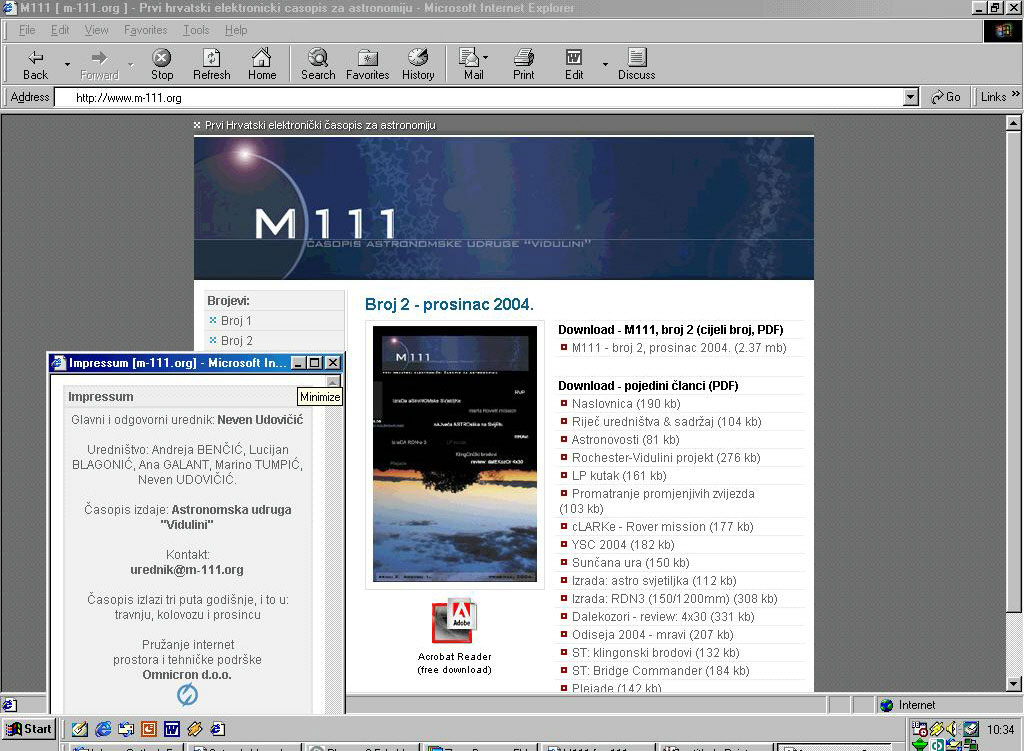Screen dimensions: 1024x751
Task: Open the Search toolbar icon
Action: pos(318,64)
